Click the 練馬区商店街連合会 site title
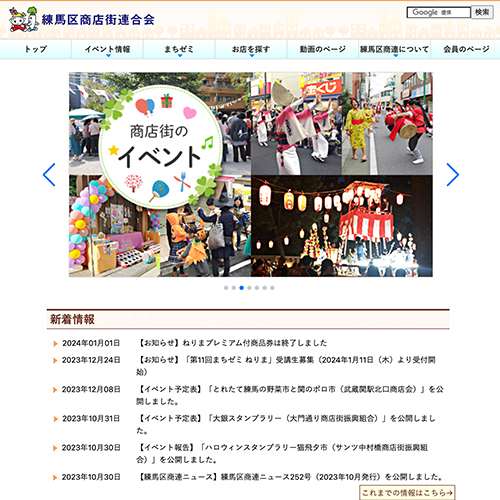Image resolution: width=500 pixels, height=500 pixels. pyautogui.click(x=98, y=20)
